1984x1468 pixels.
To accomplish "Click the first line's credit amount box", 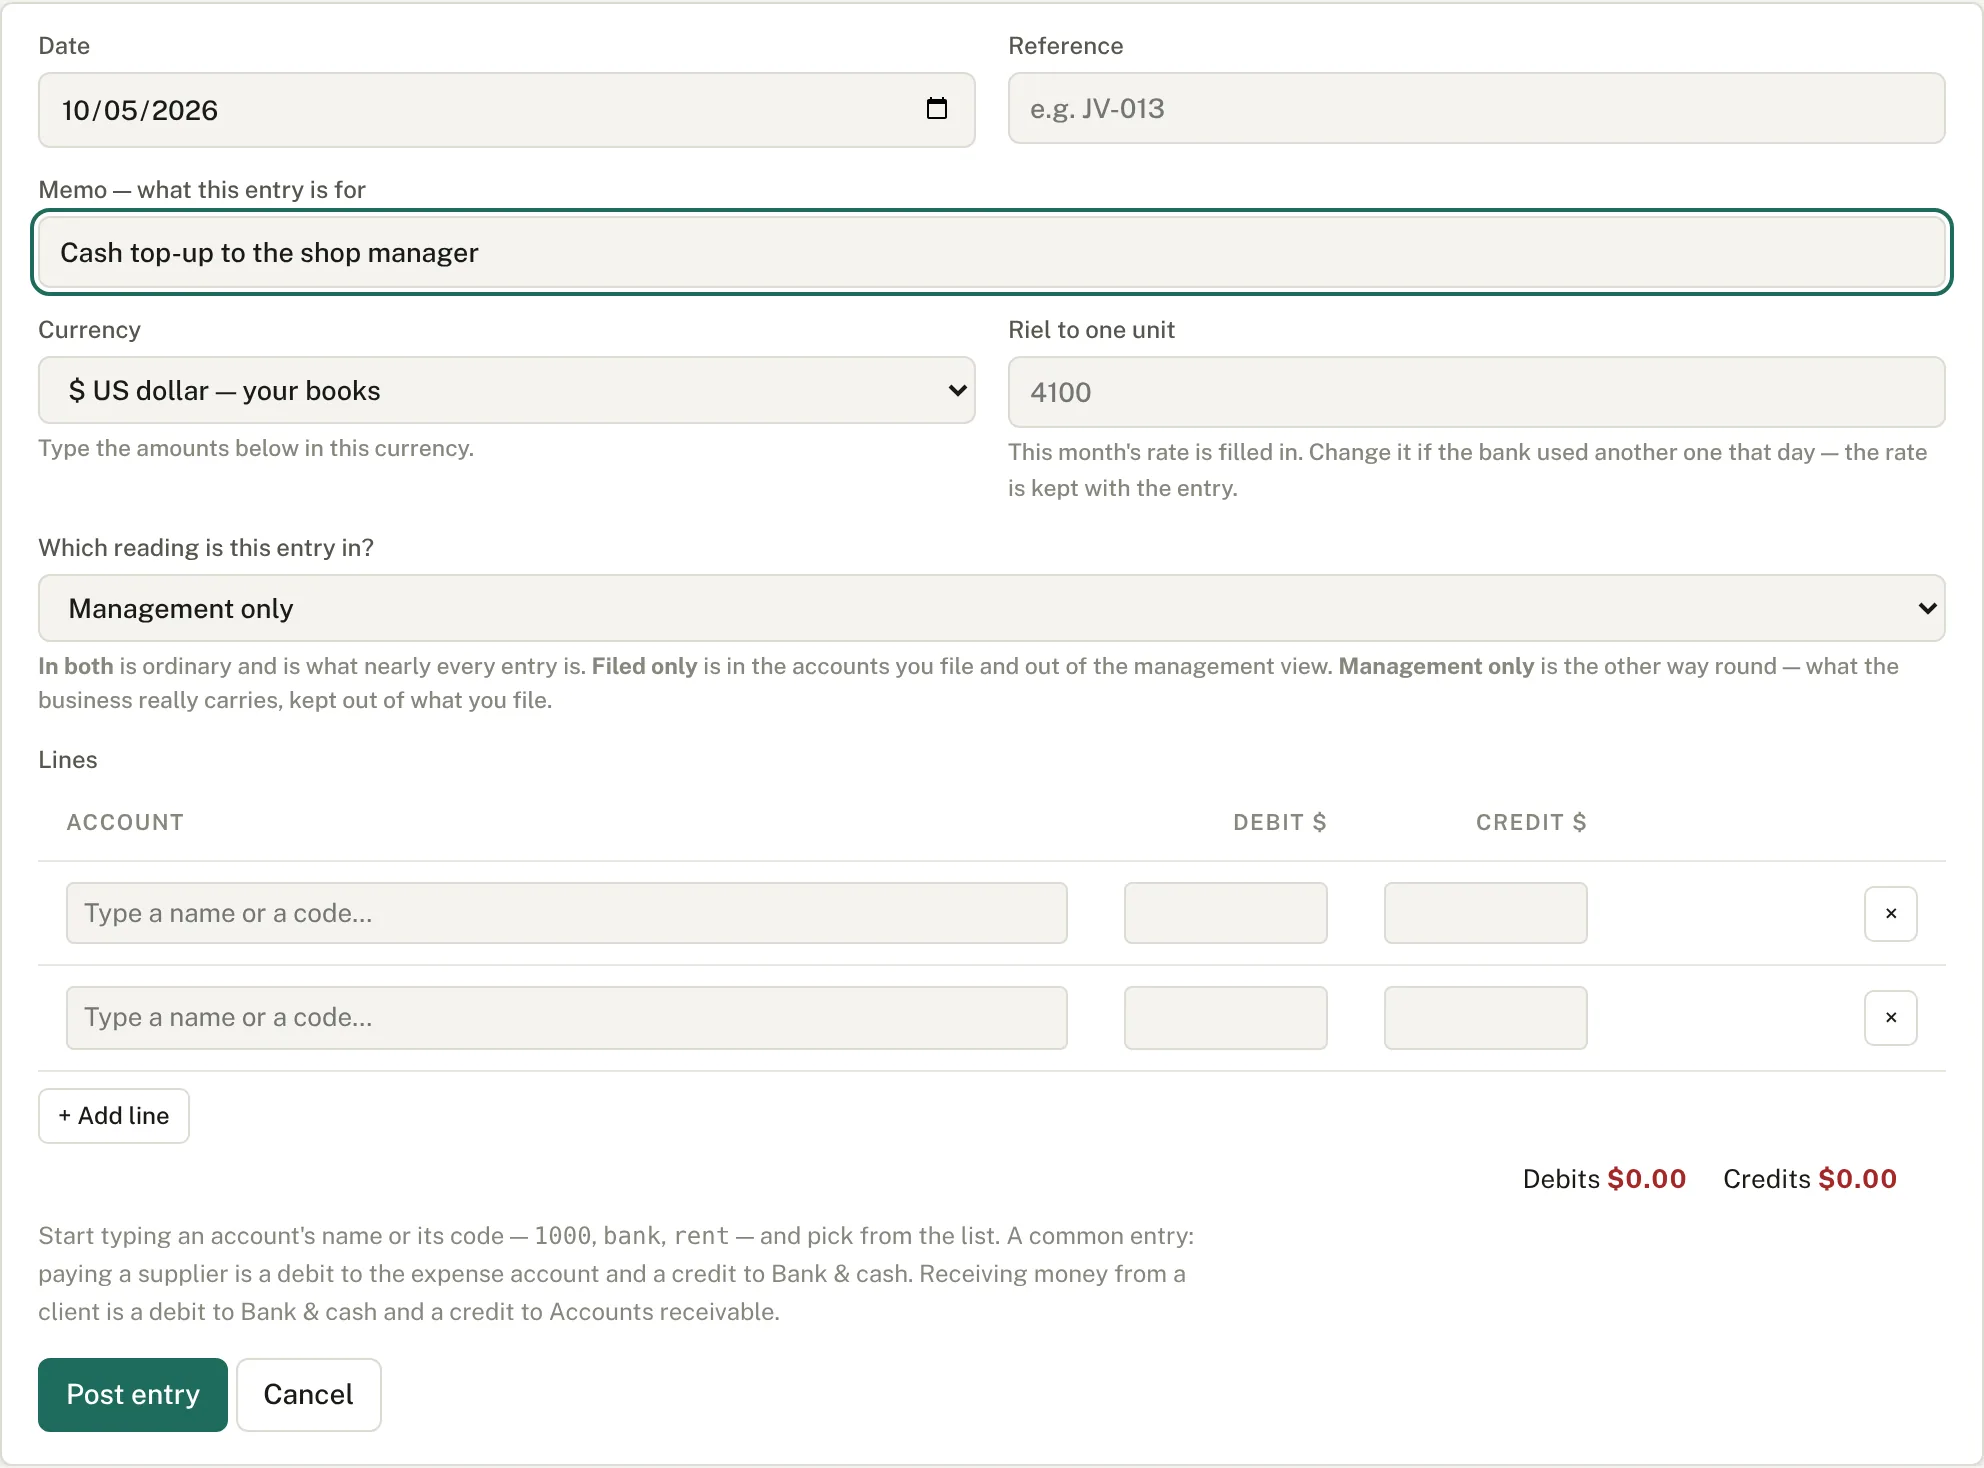I will (1485, 913).
